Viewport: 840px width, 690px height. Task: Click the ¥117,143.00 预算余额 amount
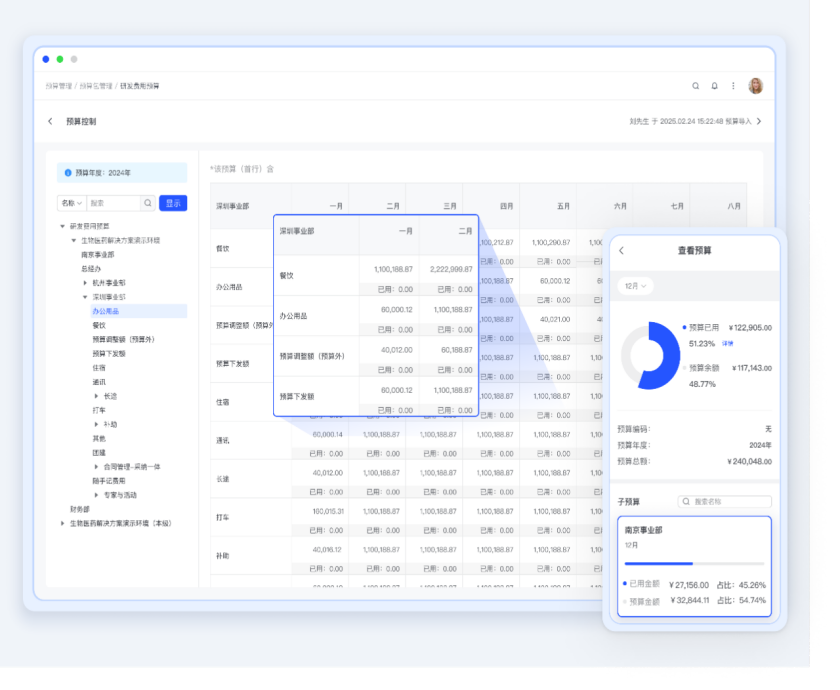coord(751,368)
